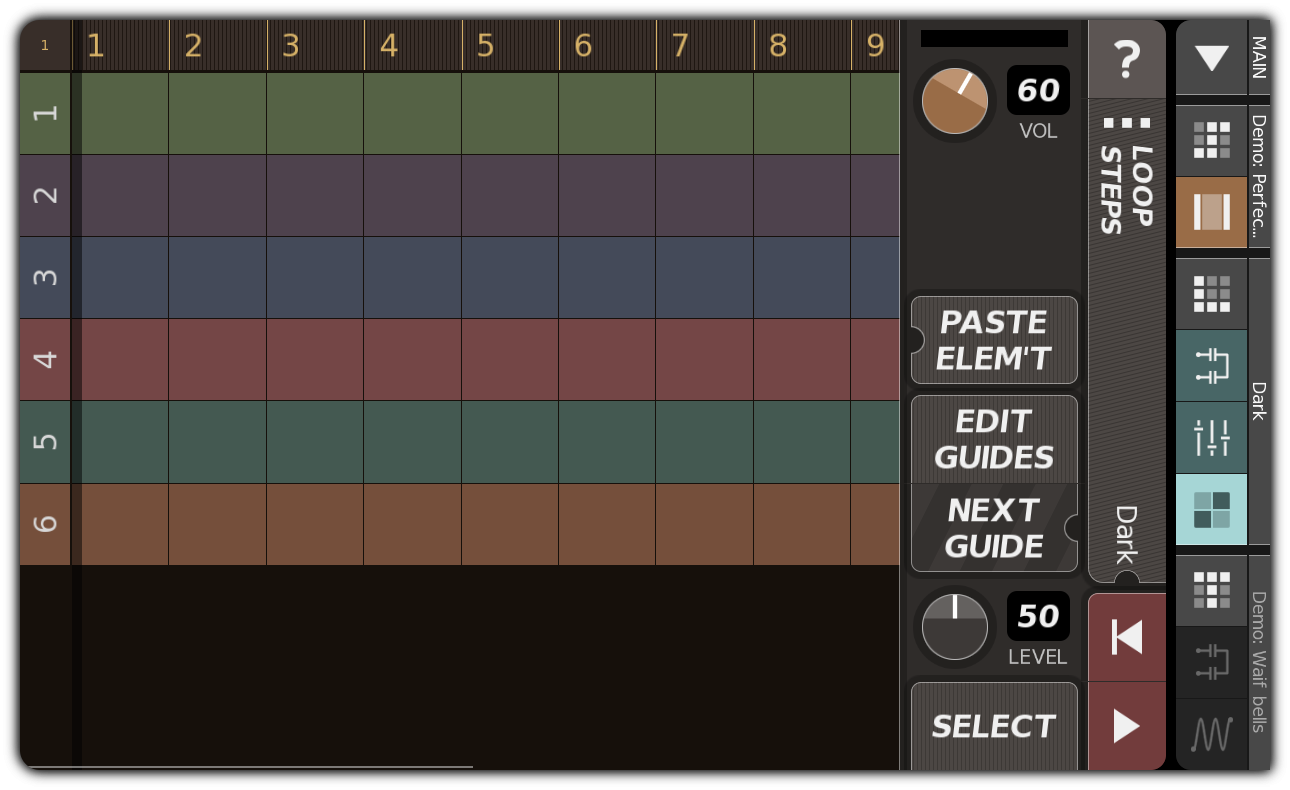Image resolution: width=1290 pixels, height=790 pixels.
Task: Adjust the VOL knob showing 60
Action: point(953,100)
